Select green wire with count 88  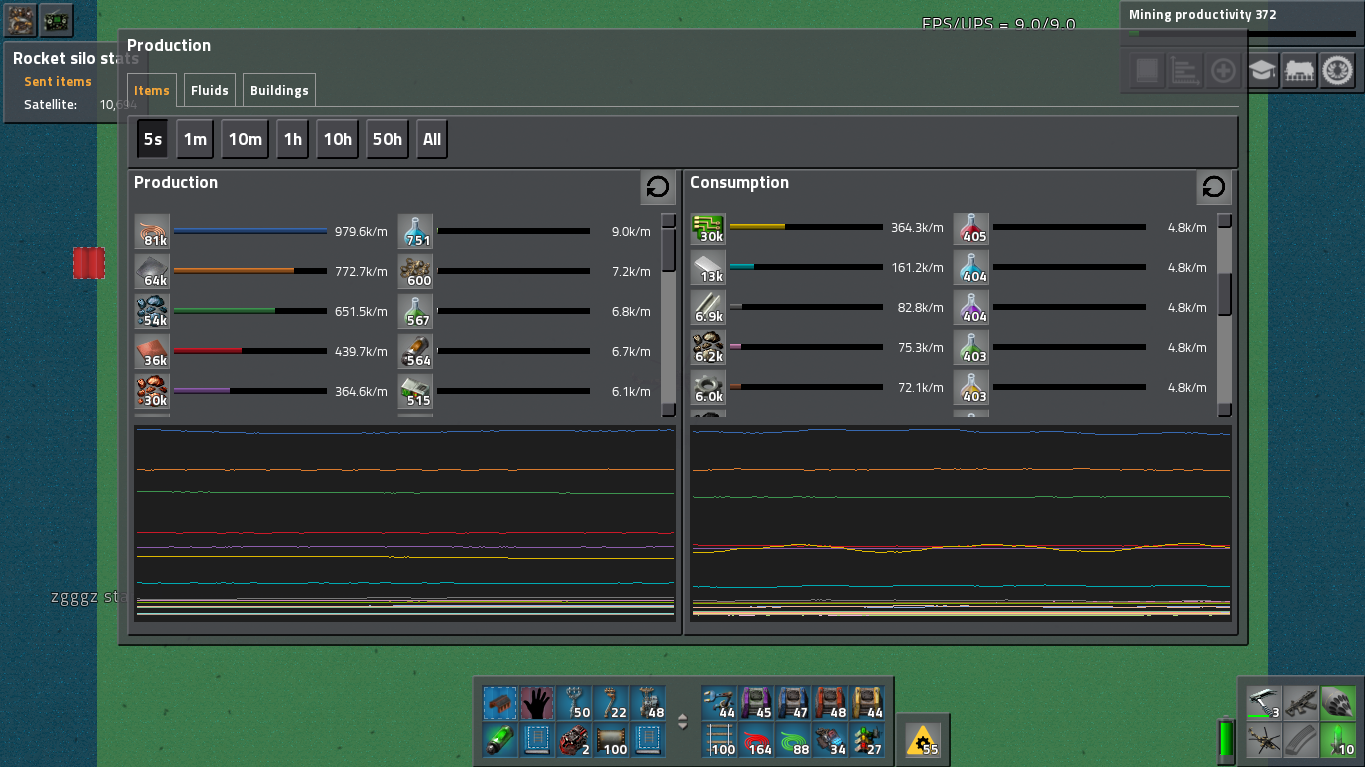(794, 740)
